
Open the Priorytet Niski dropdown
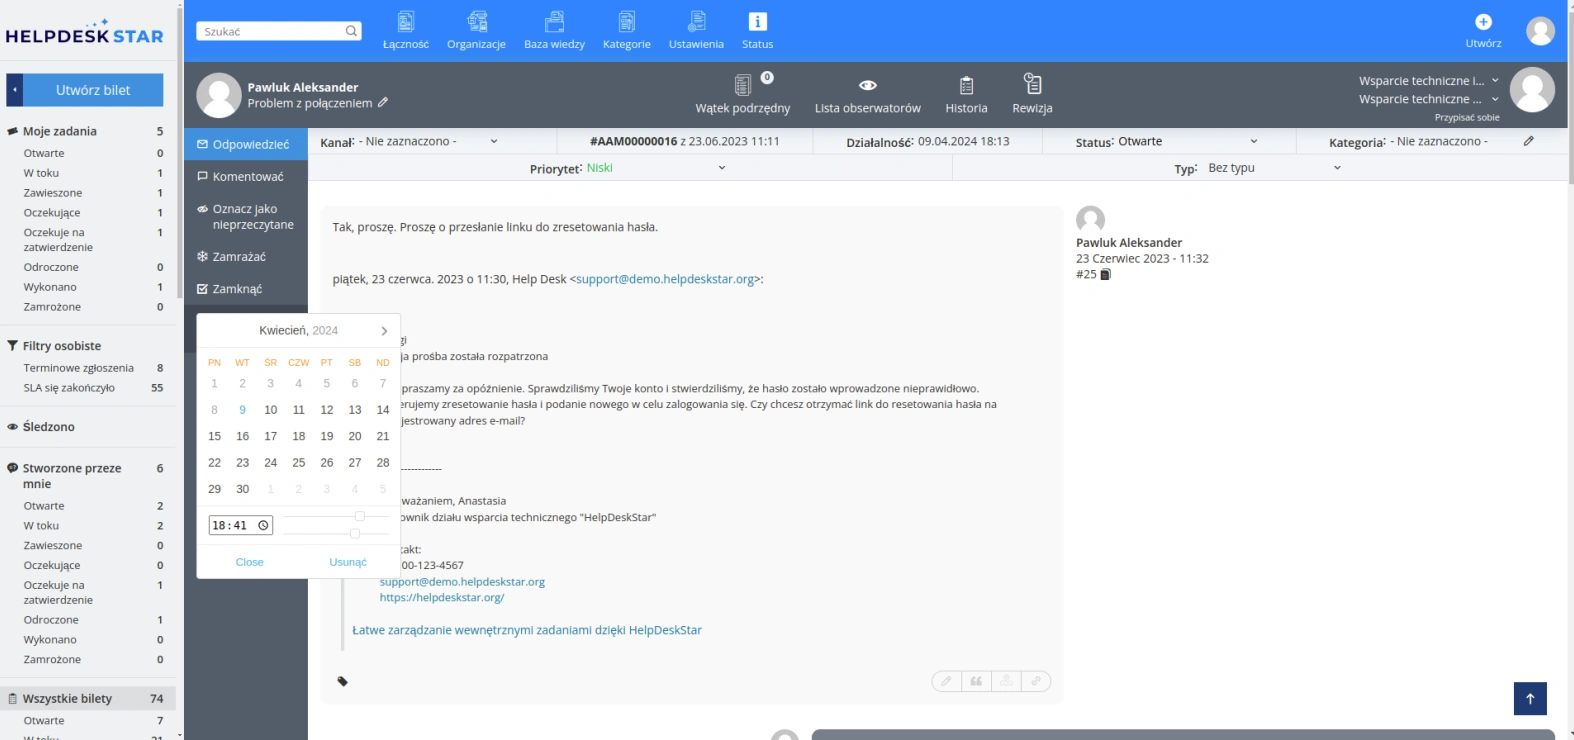655,168
